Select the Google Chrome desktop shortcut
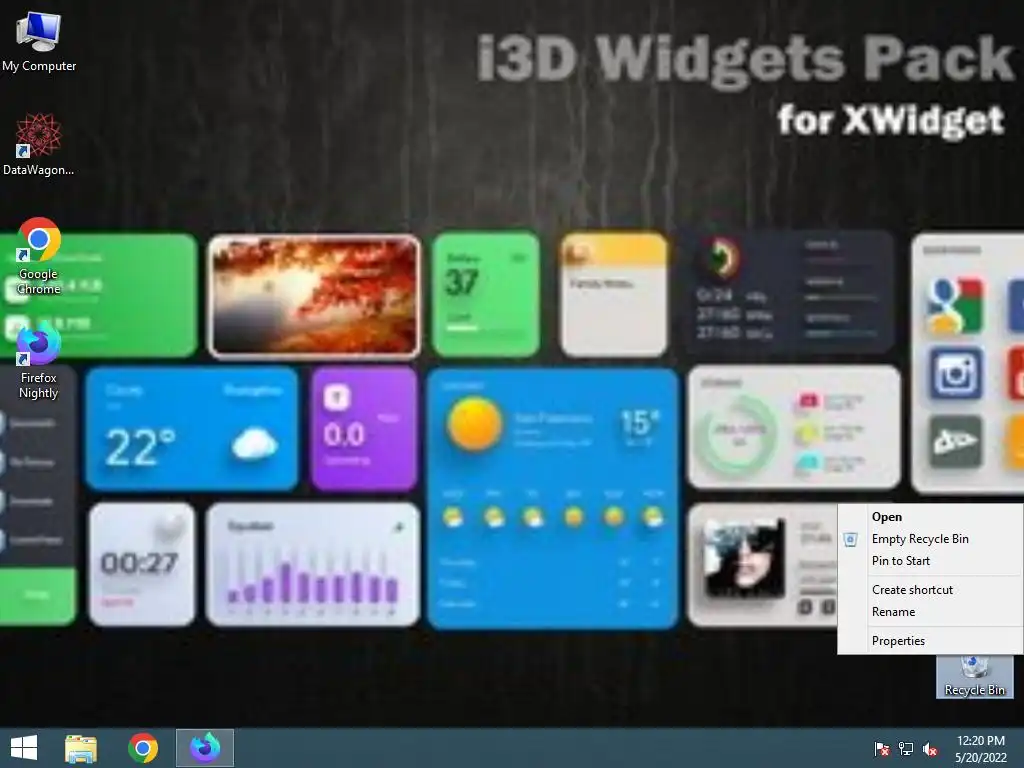This screenshot has width=1024, height=768. click(39, 256)
